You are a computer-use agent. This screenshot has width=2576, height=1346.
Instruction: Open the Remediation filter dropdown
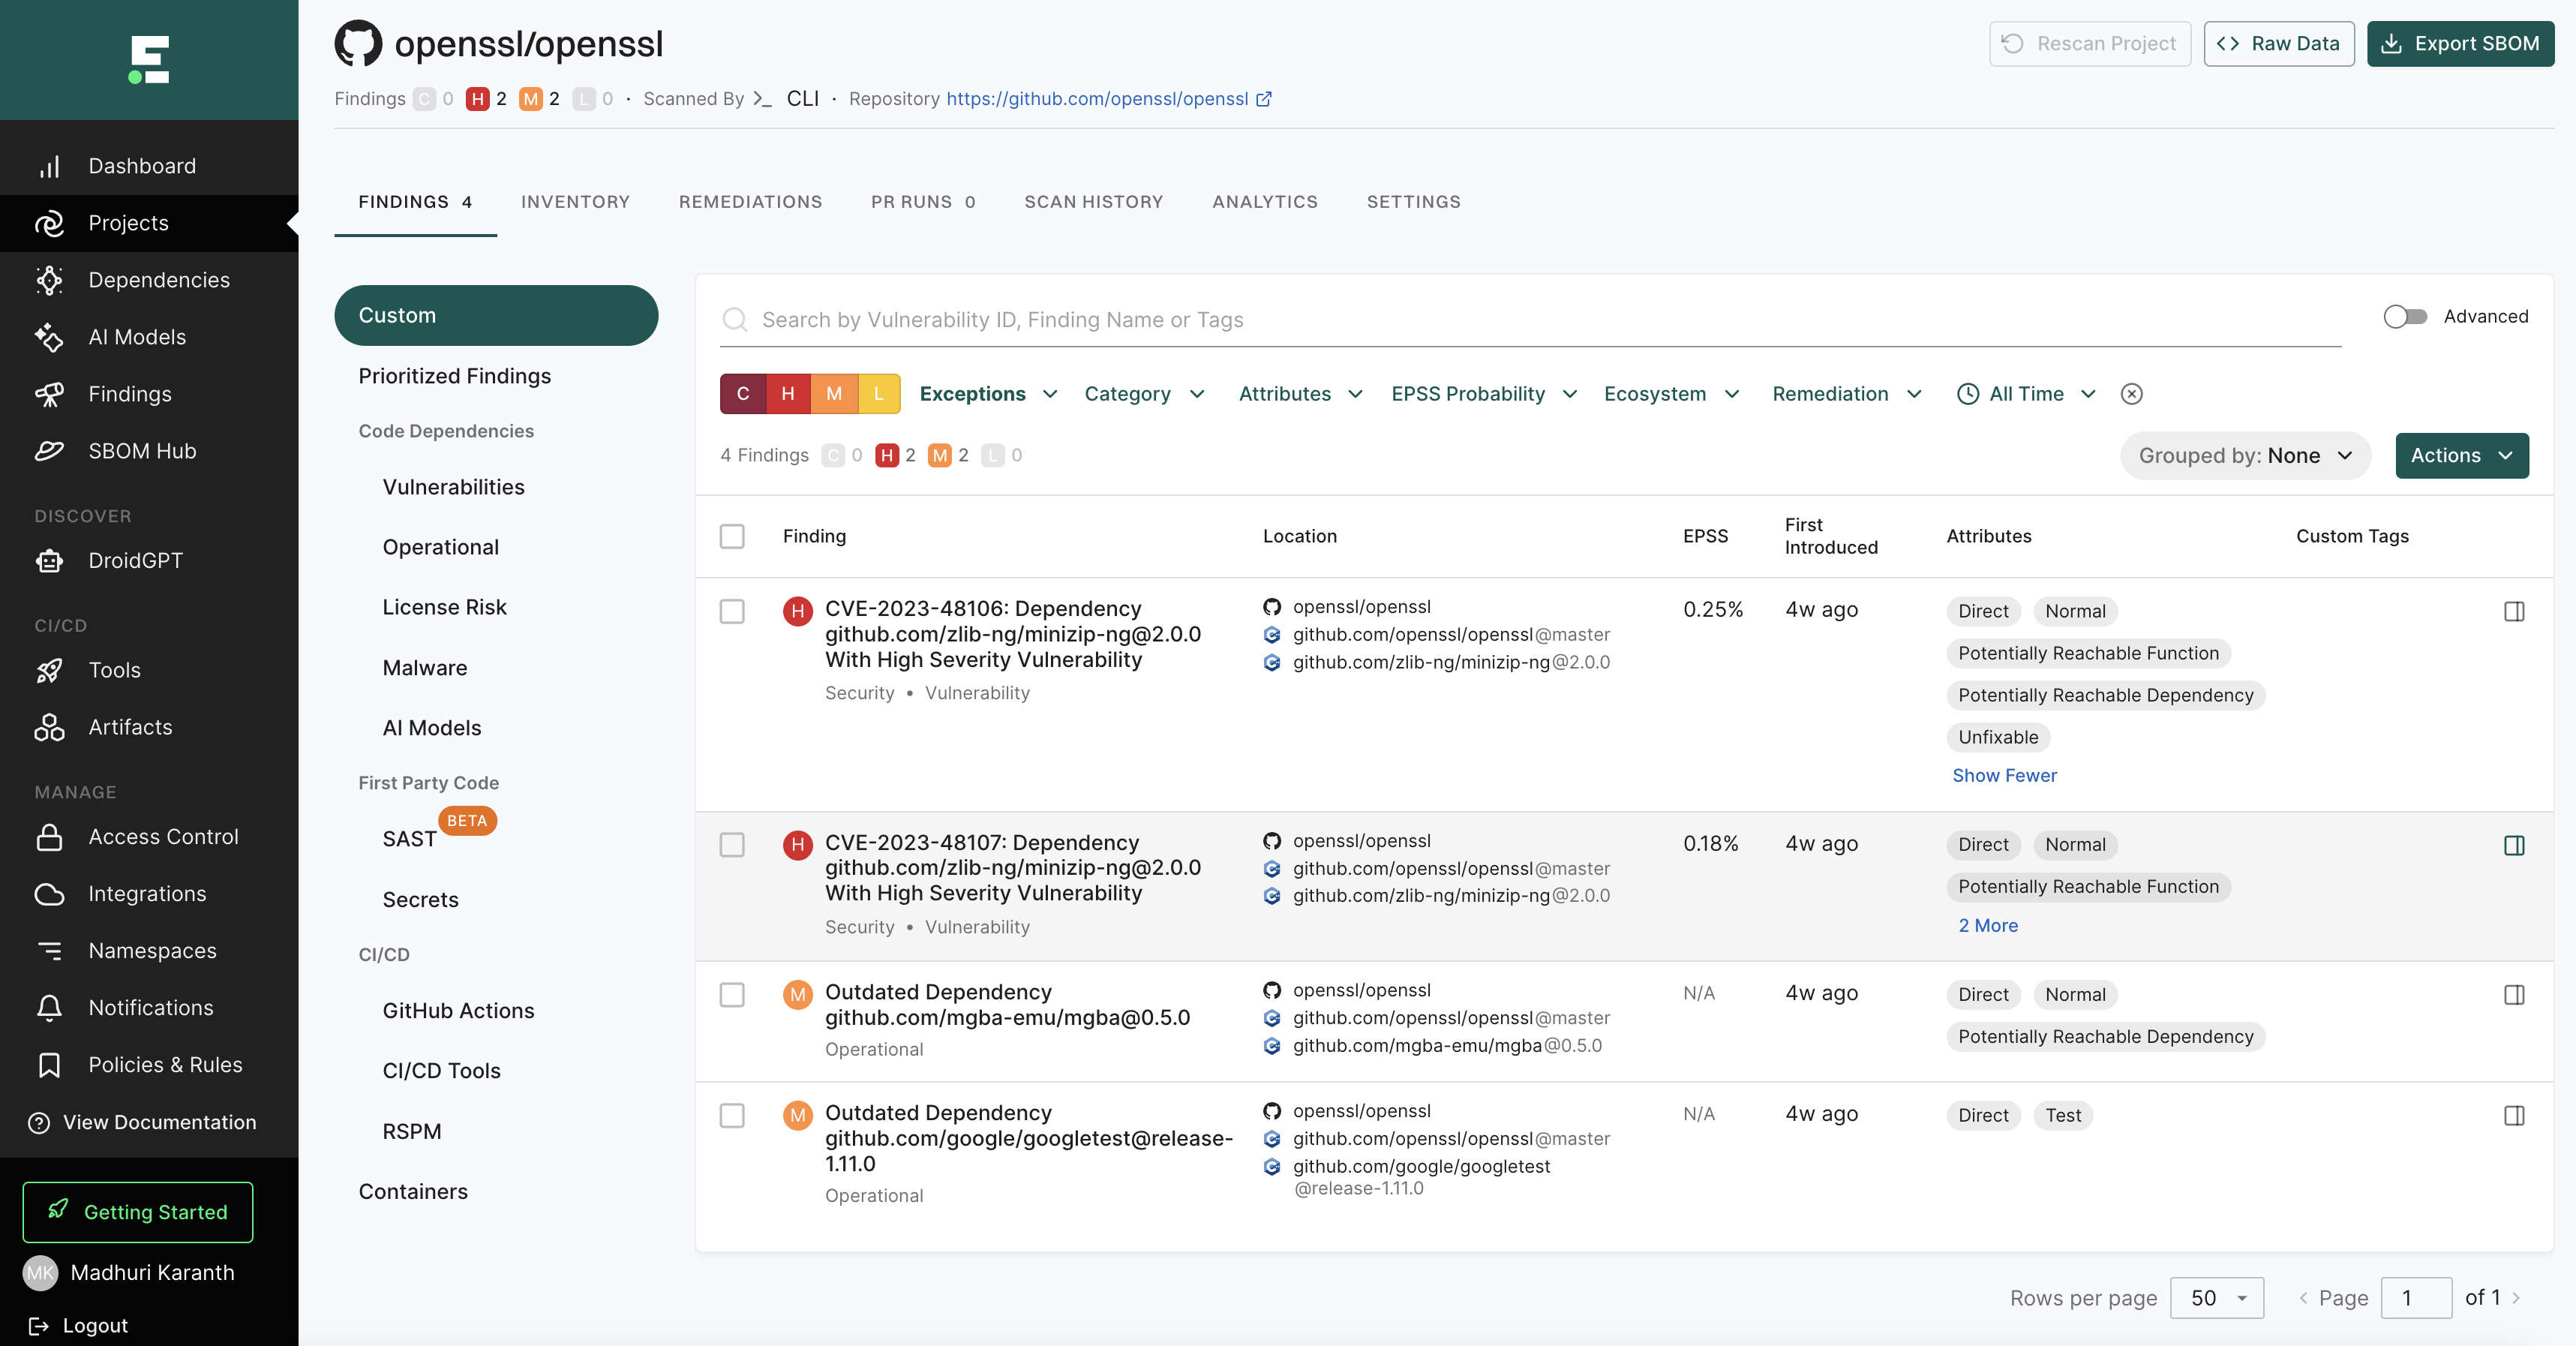coord(1847,394)
